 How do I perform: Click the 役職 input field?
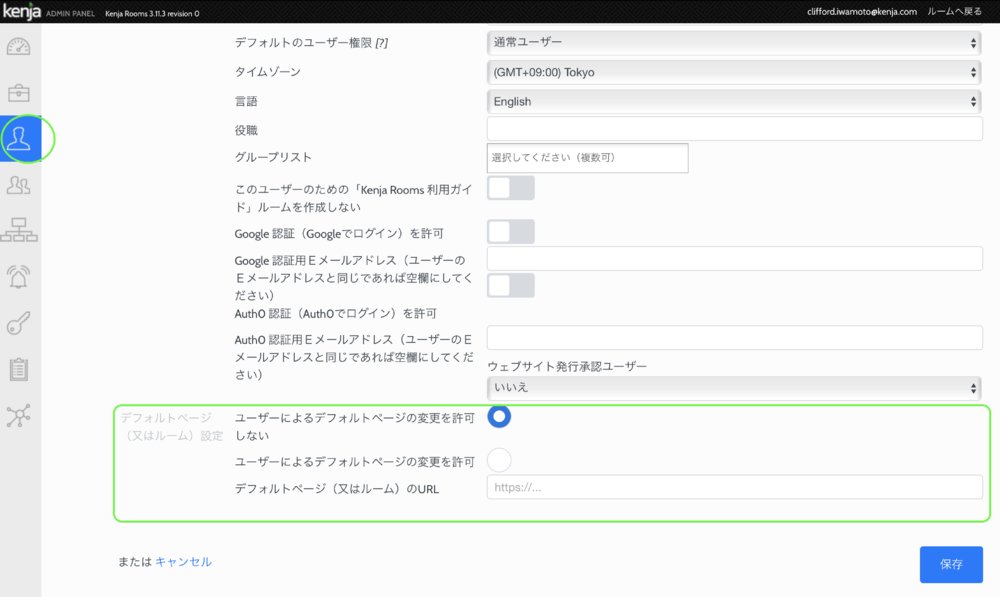pyautogui.click(x=735, y=128)
